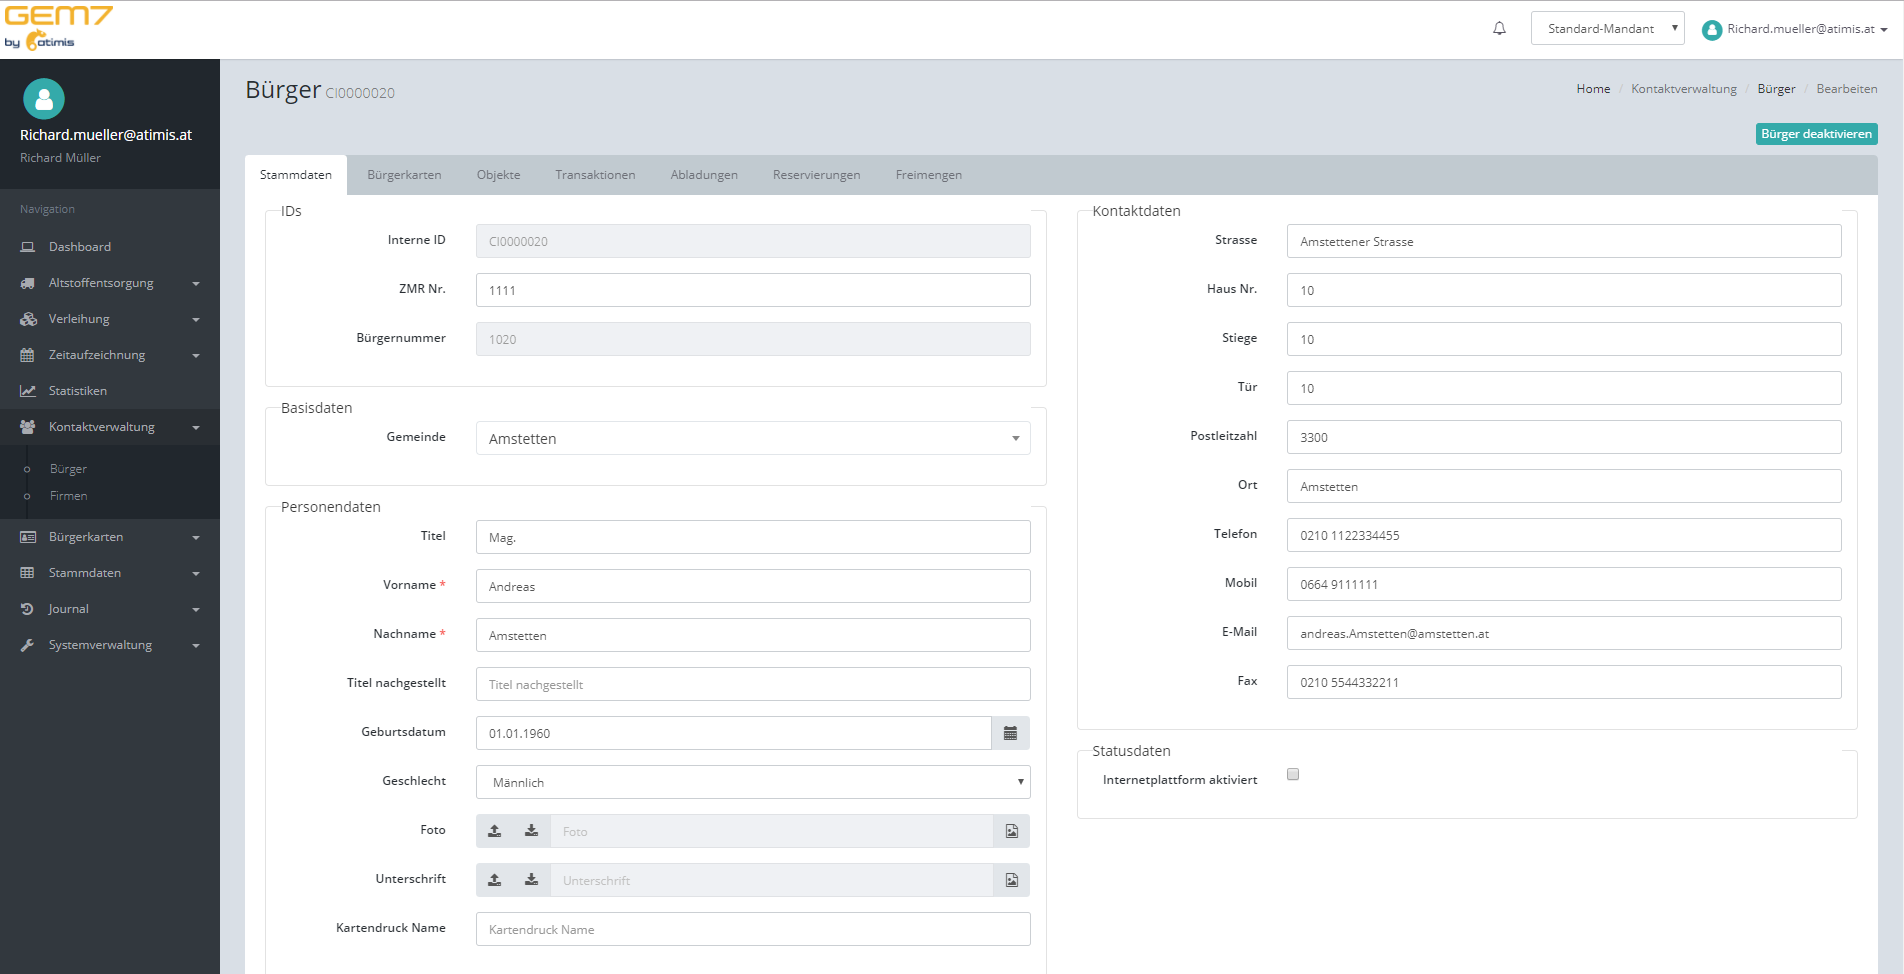Viewport: 1904px width, 974px height.
Task: Switch to the Reservierungen tab
Action: coord(816,175)
